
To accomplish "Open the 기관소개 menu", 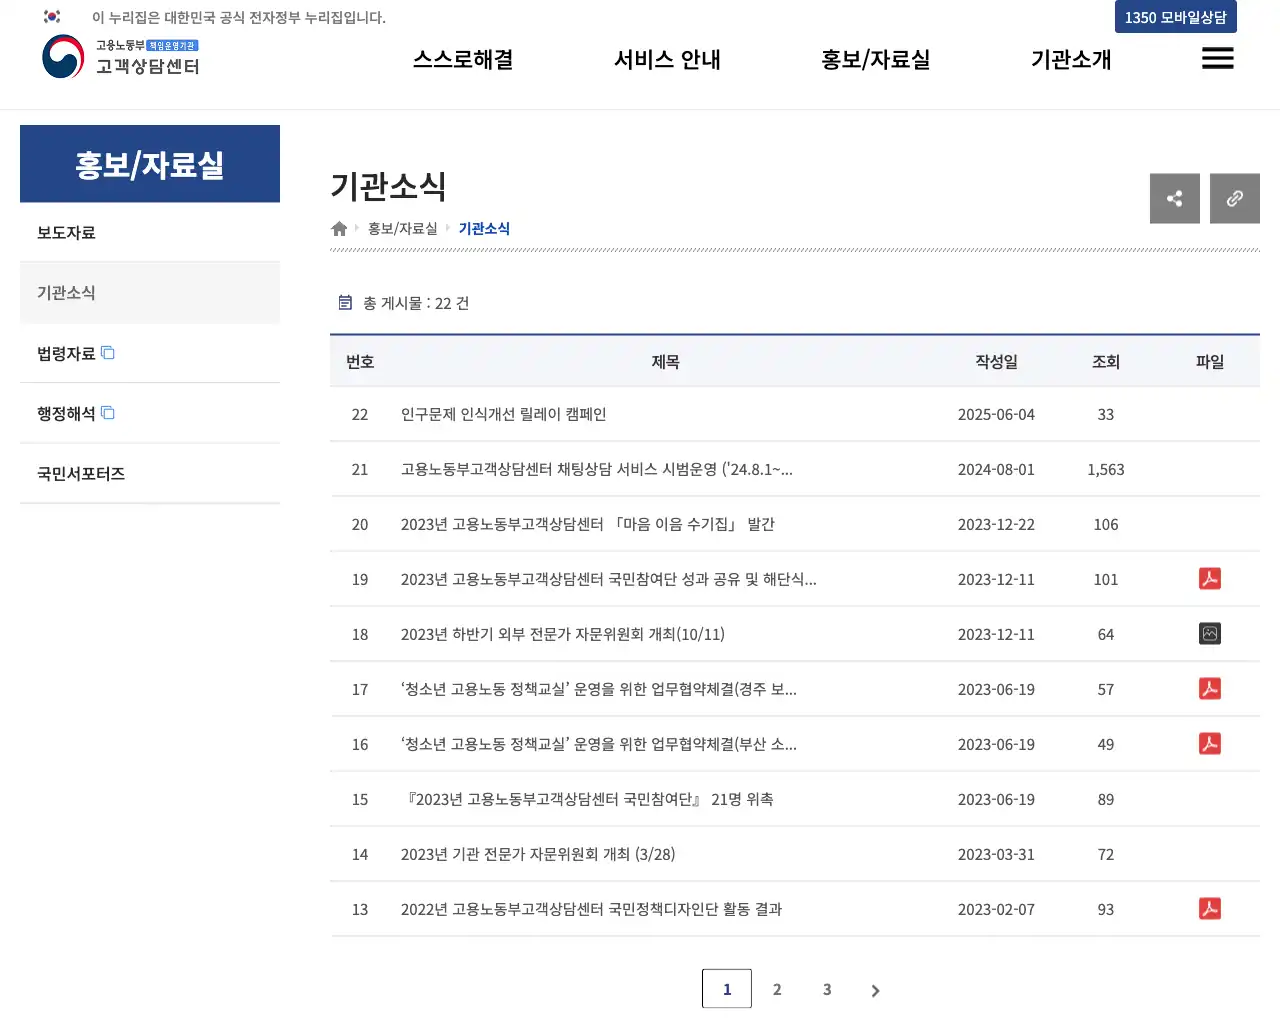I will point(1070,59).
